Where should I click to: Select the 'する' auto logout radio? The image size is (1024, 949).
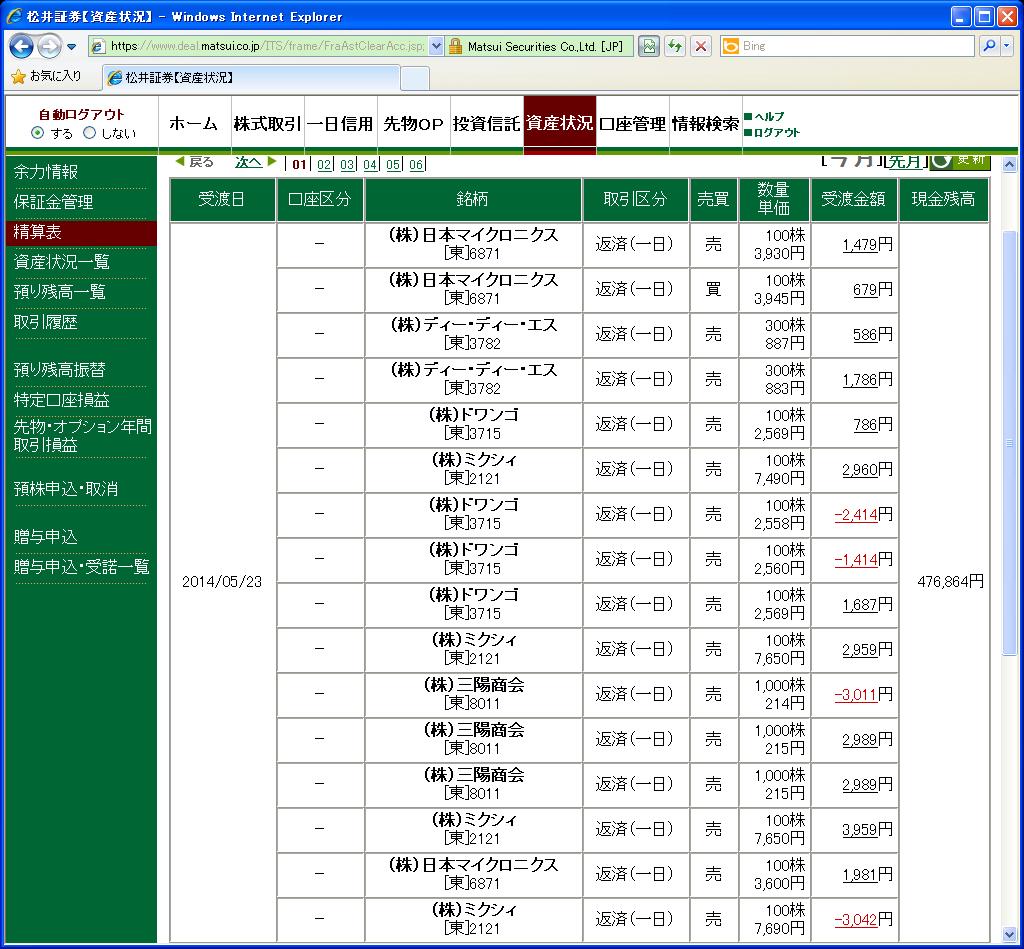click(x=38, y=133)
